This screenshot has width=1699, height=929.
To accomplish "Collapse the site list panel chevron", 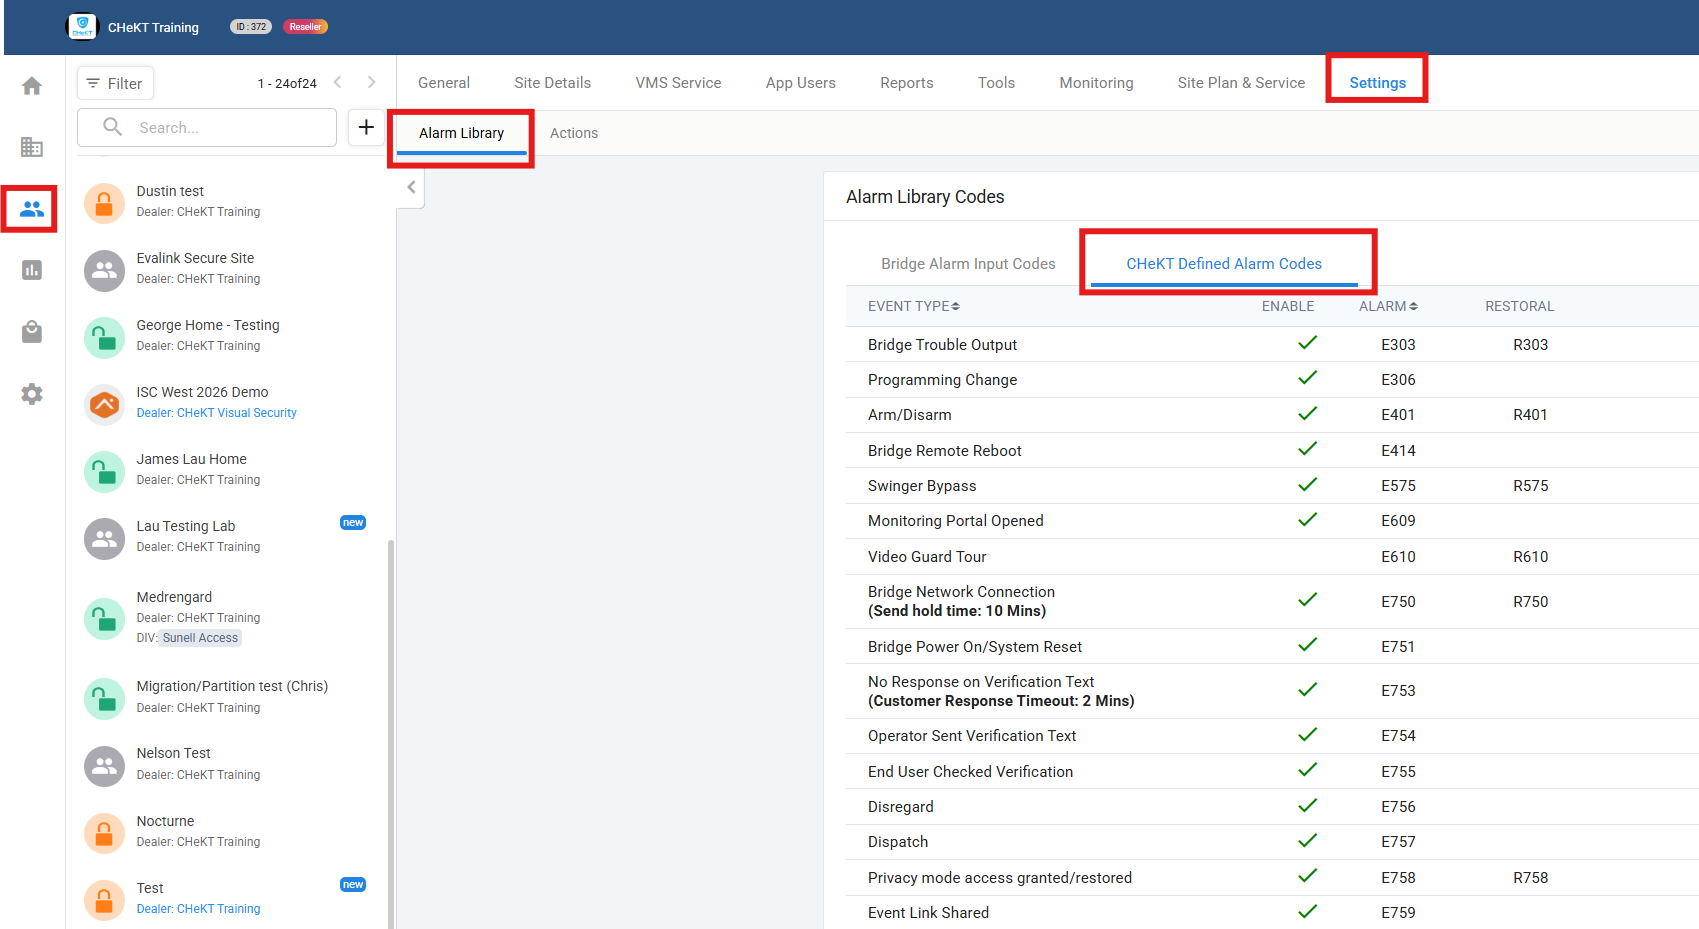I will pos(411,187).
